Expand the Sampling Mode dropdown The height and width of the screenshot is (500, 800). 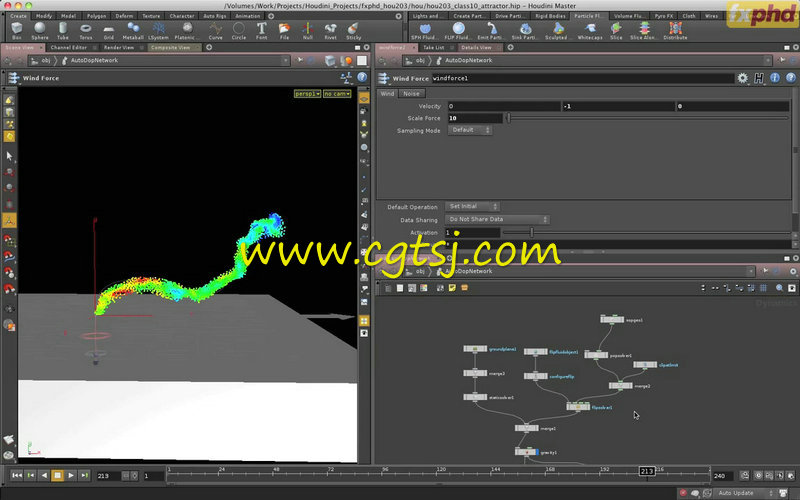click(x=470, y=130)
